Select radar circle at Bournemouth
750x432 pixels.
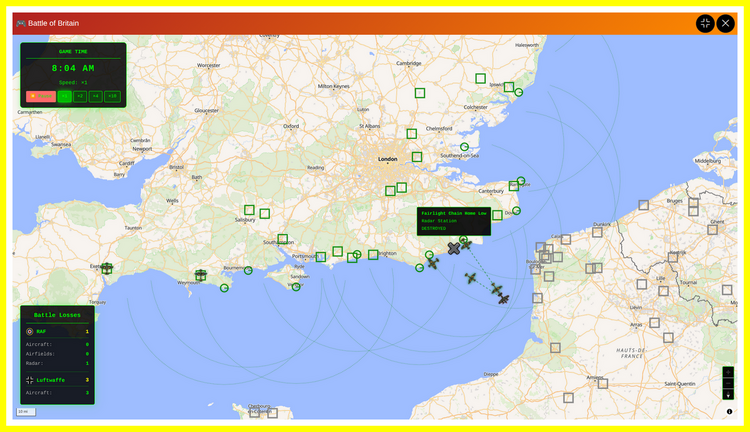coord(248,270)
